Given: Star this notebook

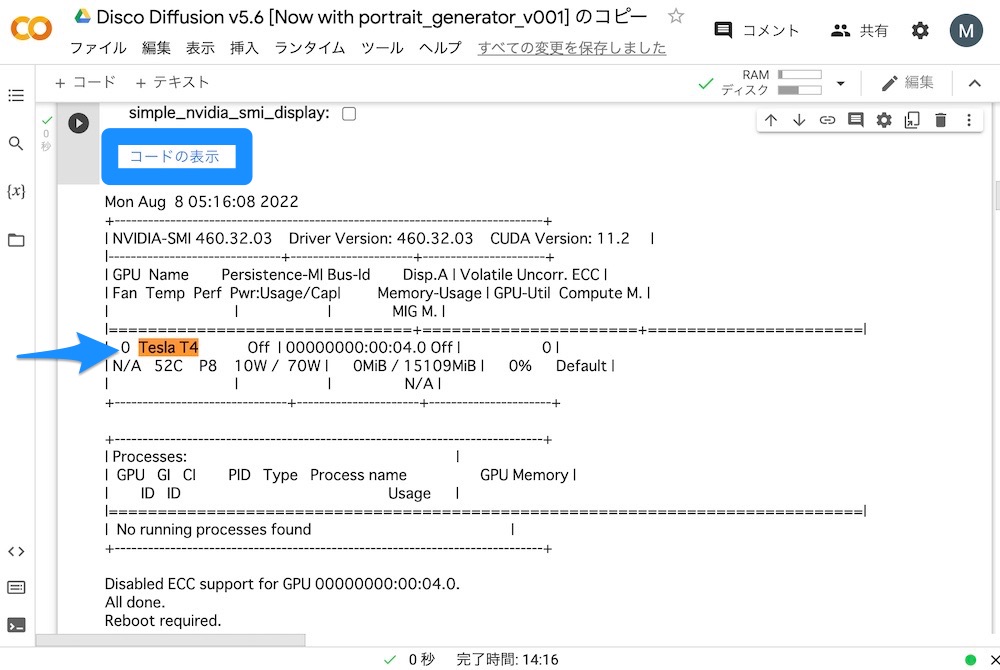Looking at the screenshot, I should click(675, 16).
